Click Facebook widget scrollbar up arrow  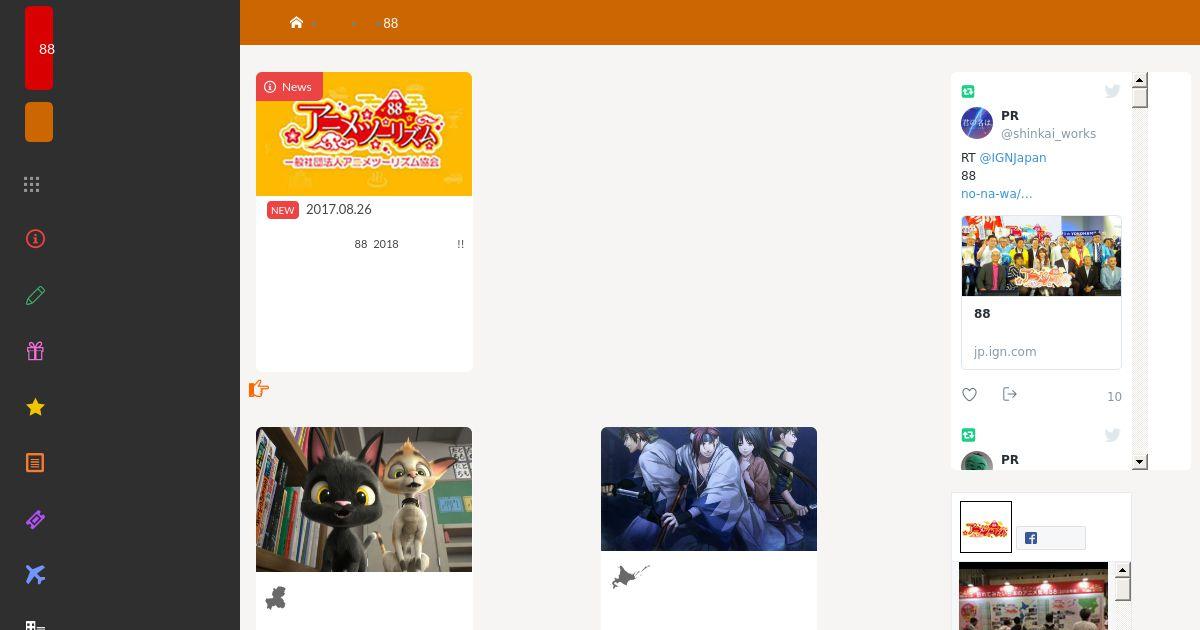point(1123,570)
